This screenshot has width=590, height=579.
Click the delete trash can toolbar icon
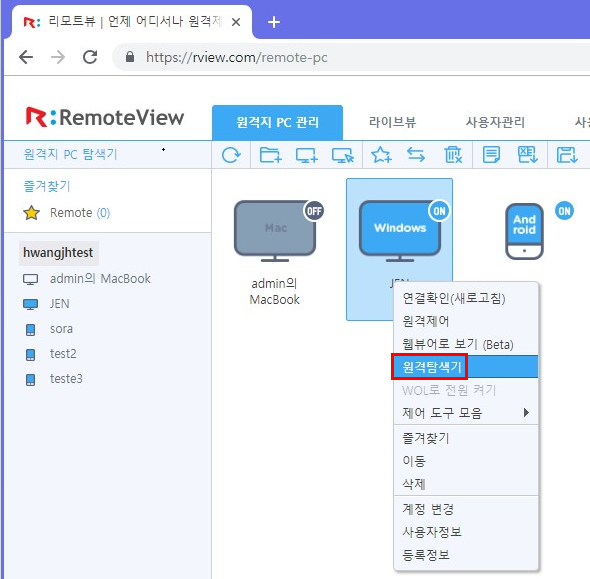(x=452, y=155)
